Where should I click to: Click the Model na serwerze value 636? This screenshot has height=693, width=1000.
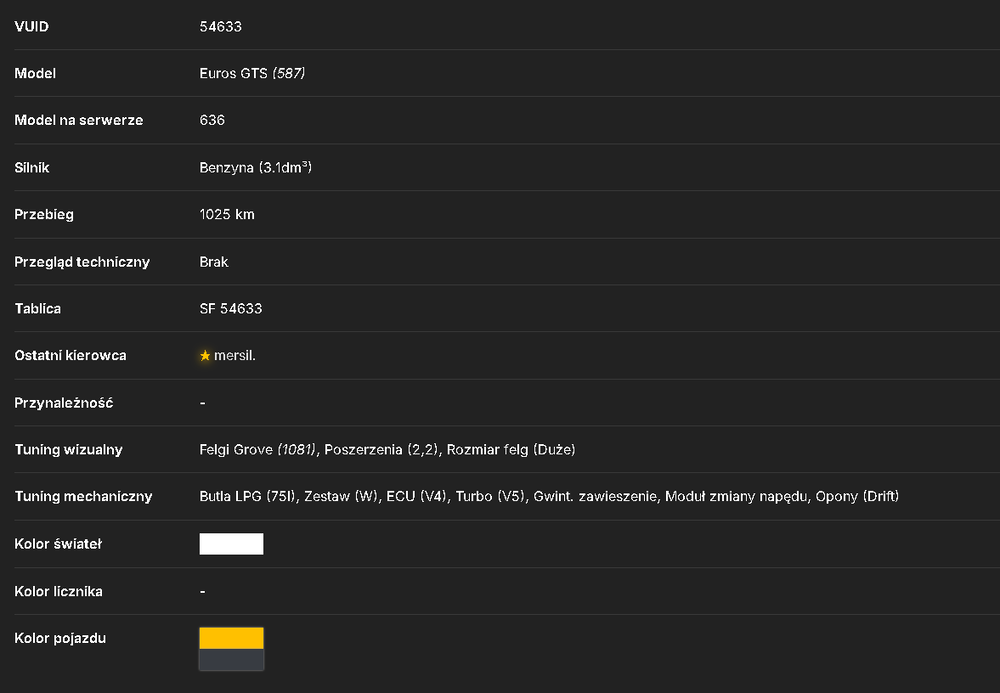212,120
